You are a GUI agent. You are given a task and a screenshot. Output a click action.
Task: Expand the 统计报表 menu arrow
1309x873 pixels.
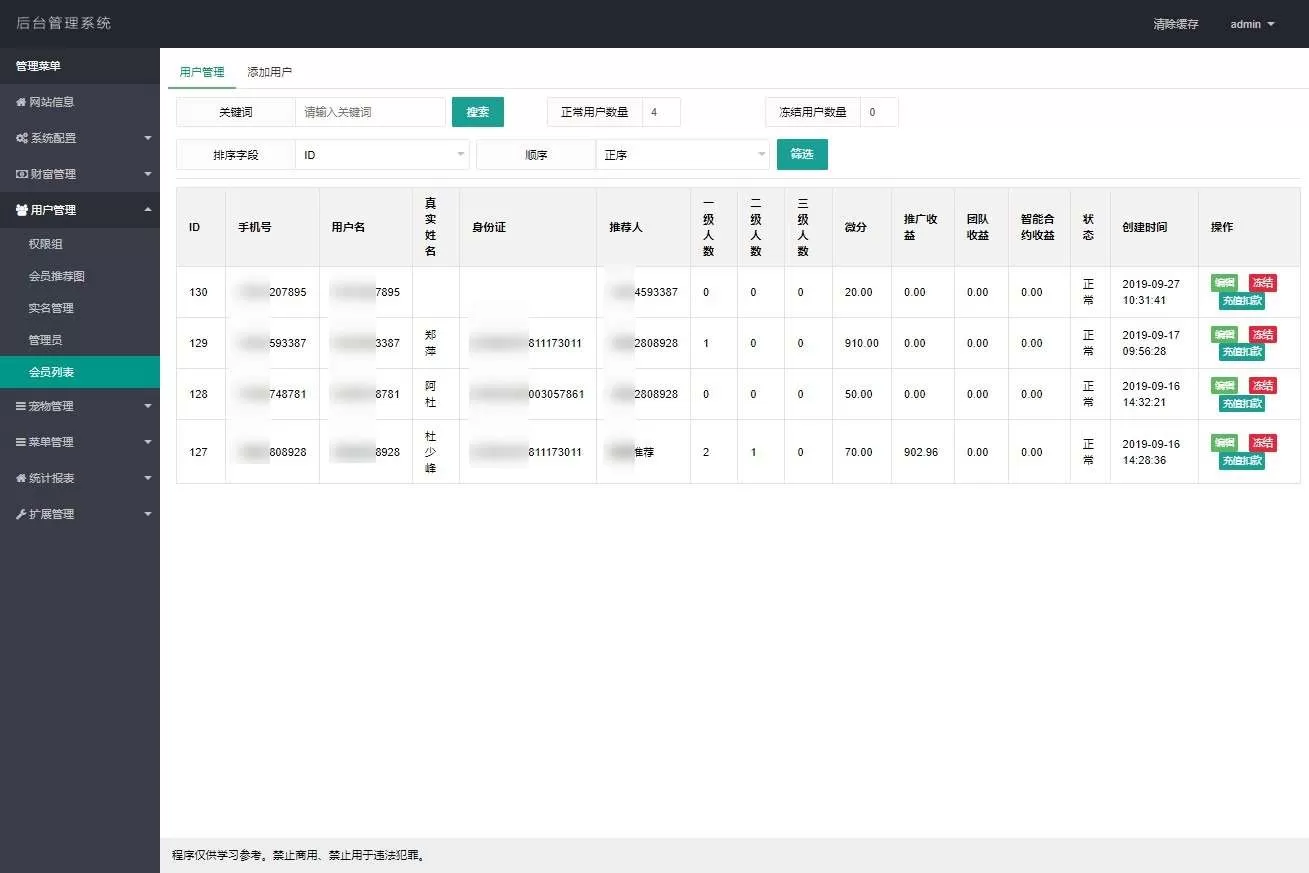[x=148, y=478]
